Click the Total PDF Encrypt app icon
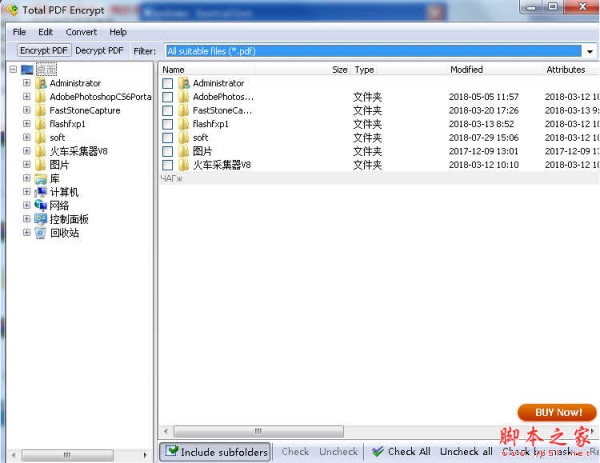Image resolution: width=600 pixels, height=463 pixels. point(12,10)
